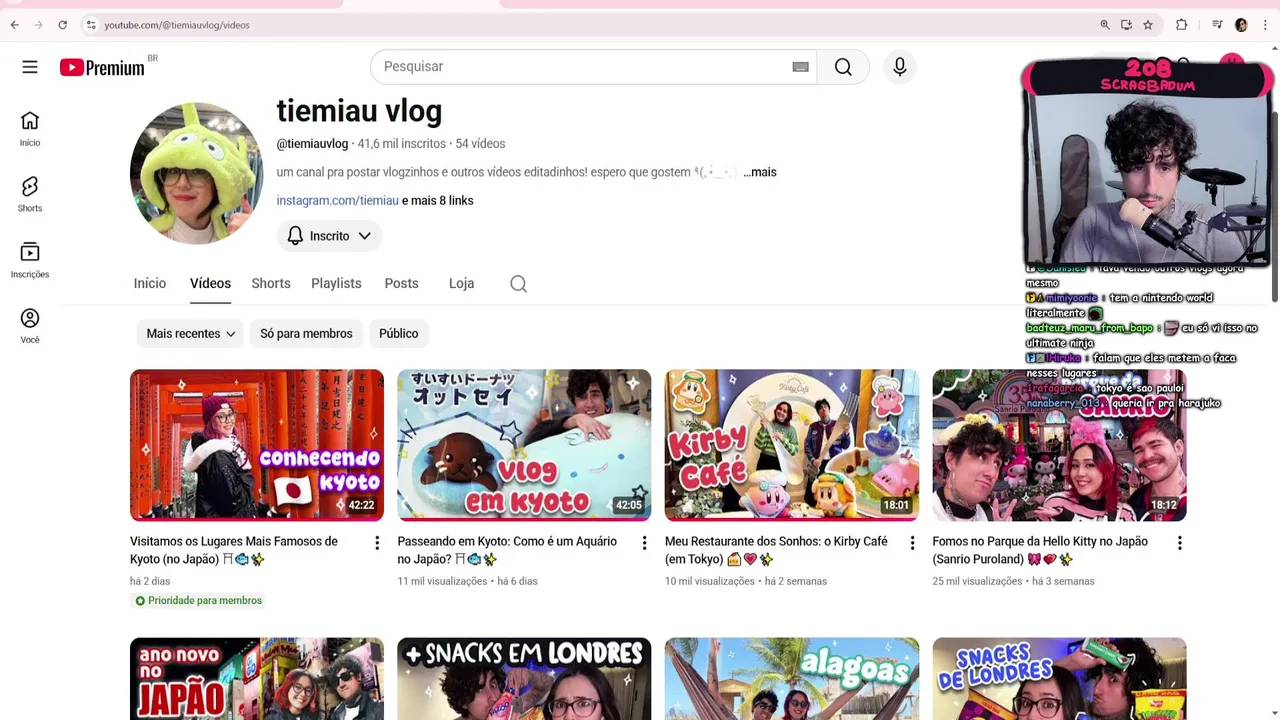Play the Alagoas thumbnail
Viewport: 1280px width, 720px height.
tap(792, 679)
